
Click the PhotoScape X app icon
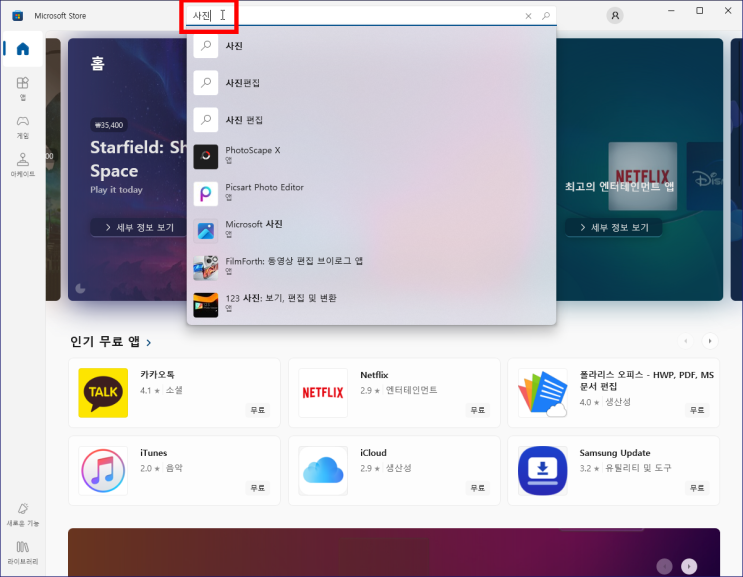pyautogui.click(x=206, y=156)
